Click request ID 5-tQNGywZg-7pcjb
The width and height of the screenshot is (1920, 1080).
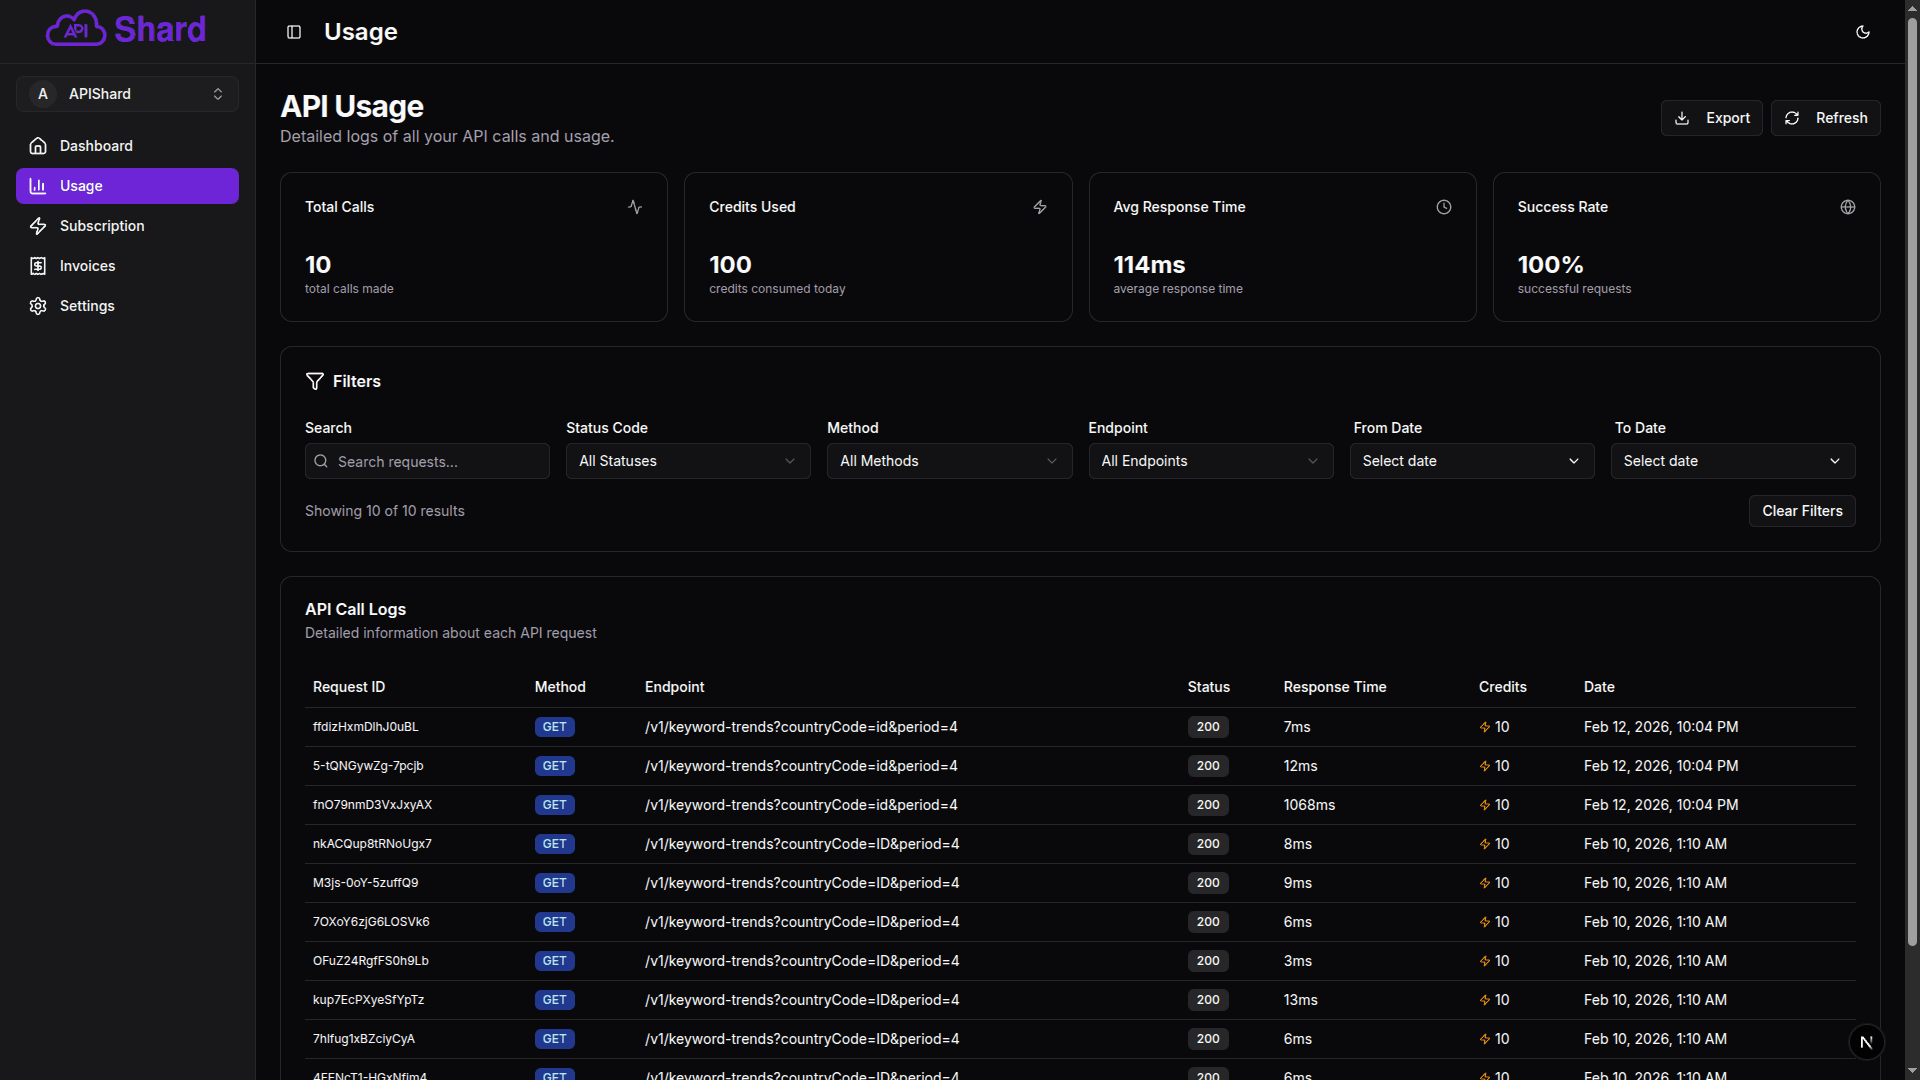click(368, 766)
